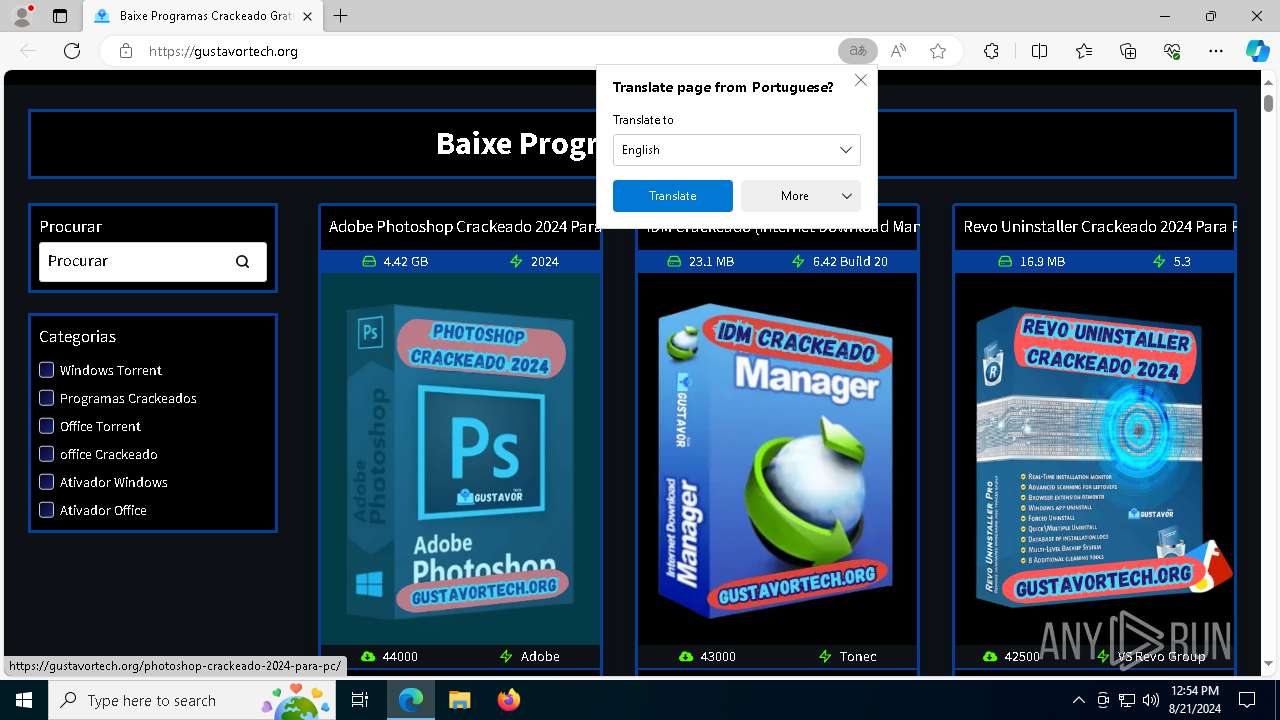Viewport: 1280px width, 720px height.
Task: Launch the Copilot sidebar icon
Action: pos(1257,51)
